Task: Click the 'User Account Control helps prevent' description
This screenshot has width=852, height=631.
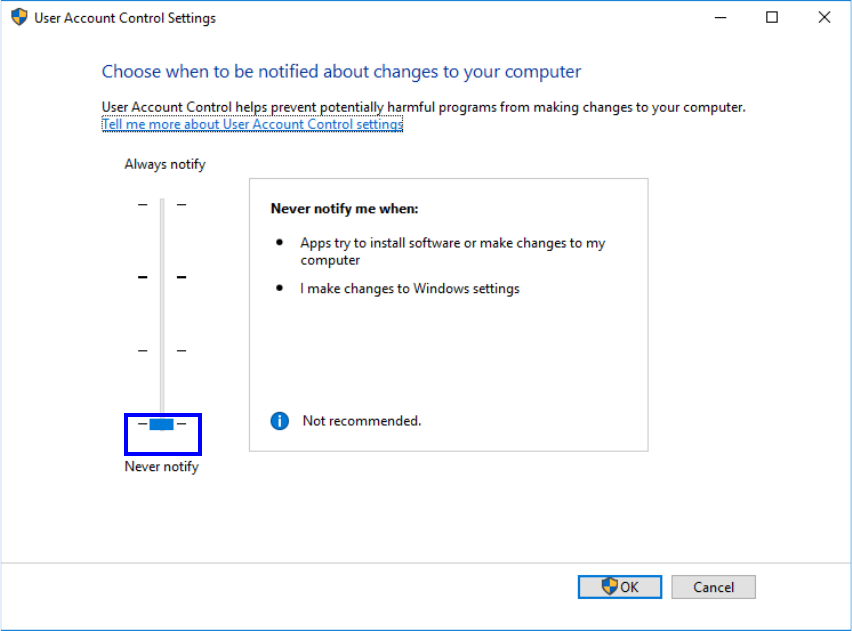Action: 423,107
